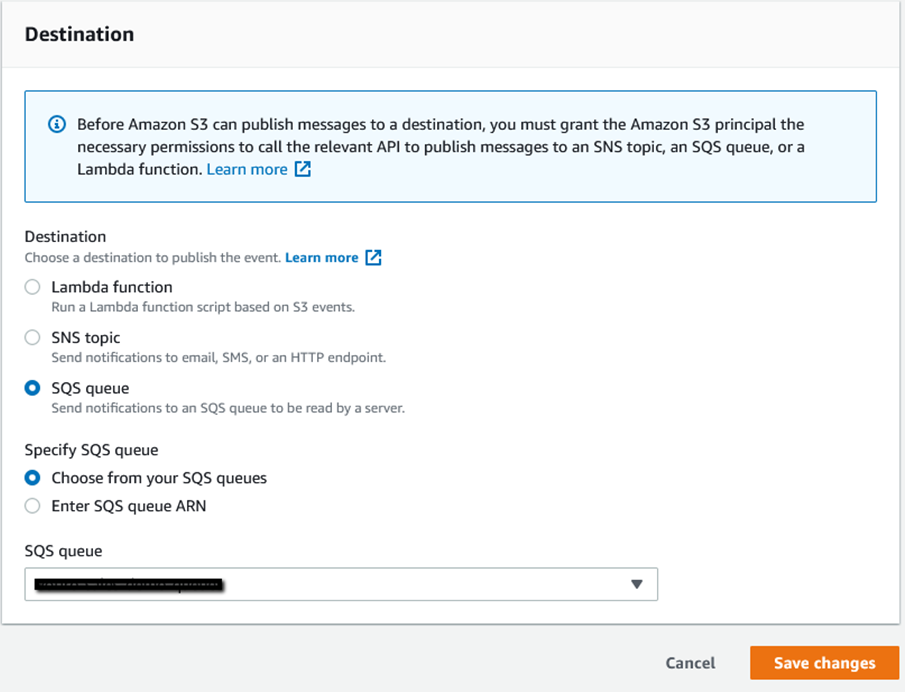Open Learn more link in the info banner

coord(247,169)
